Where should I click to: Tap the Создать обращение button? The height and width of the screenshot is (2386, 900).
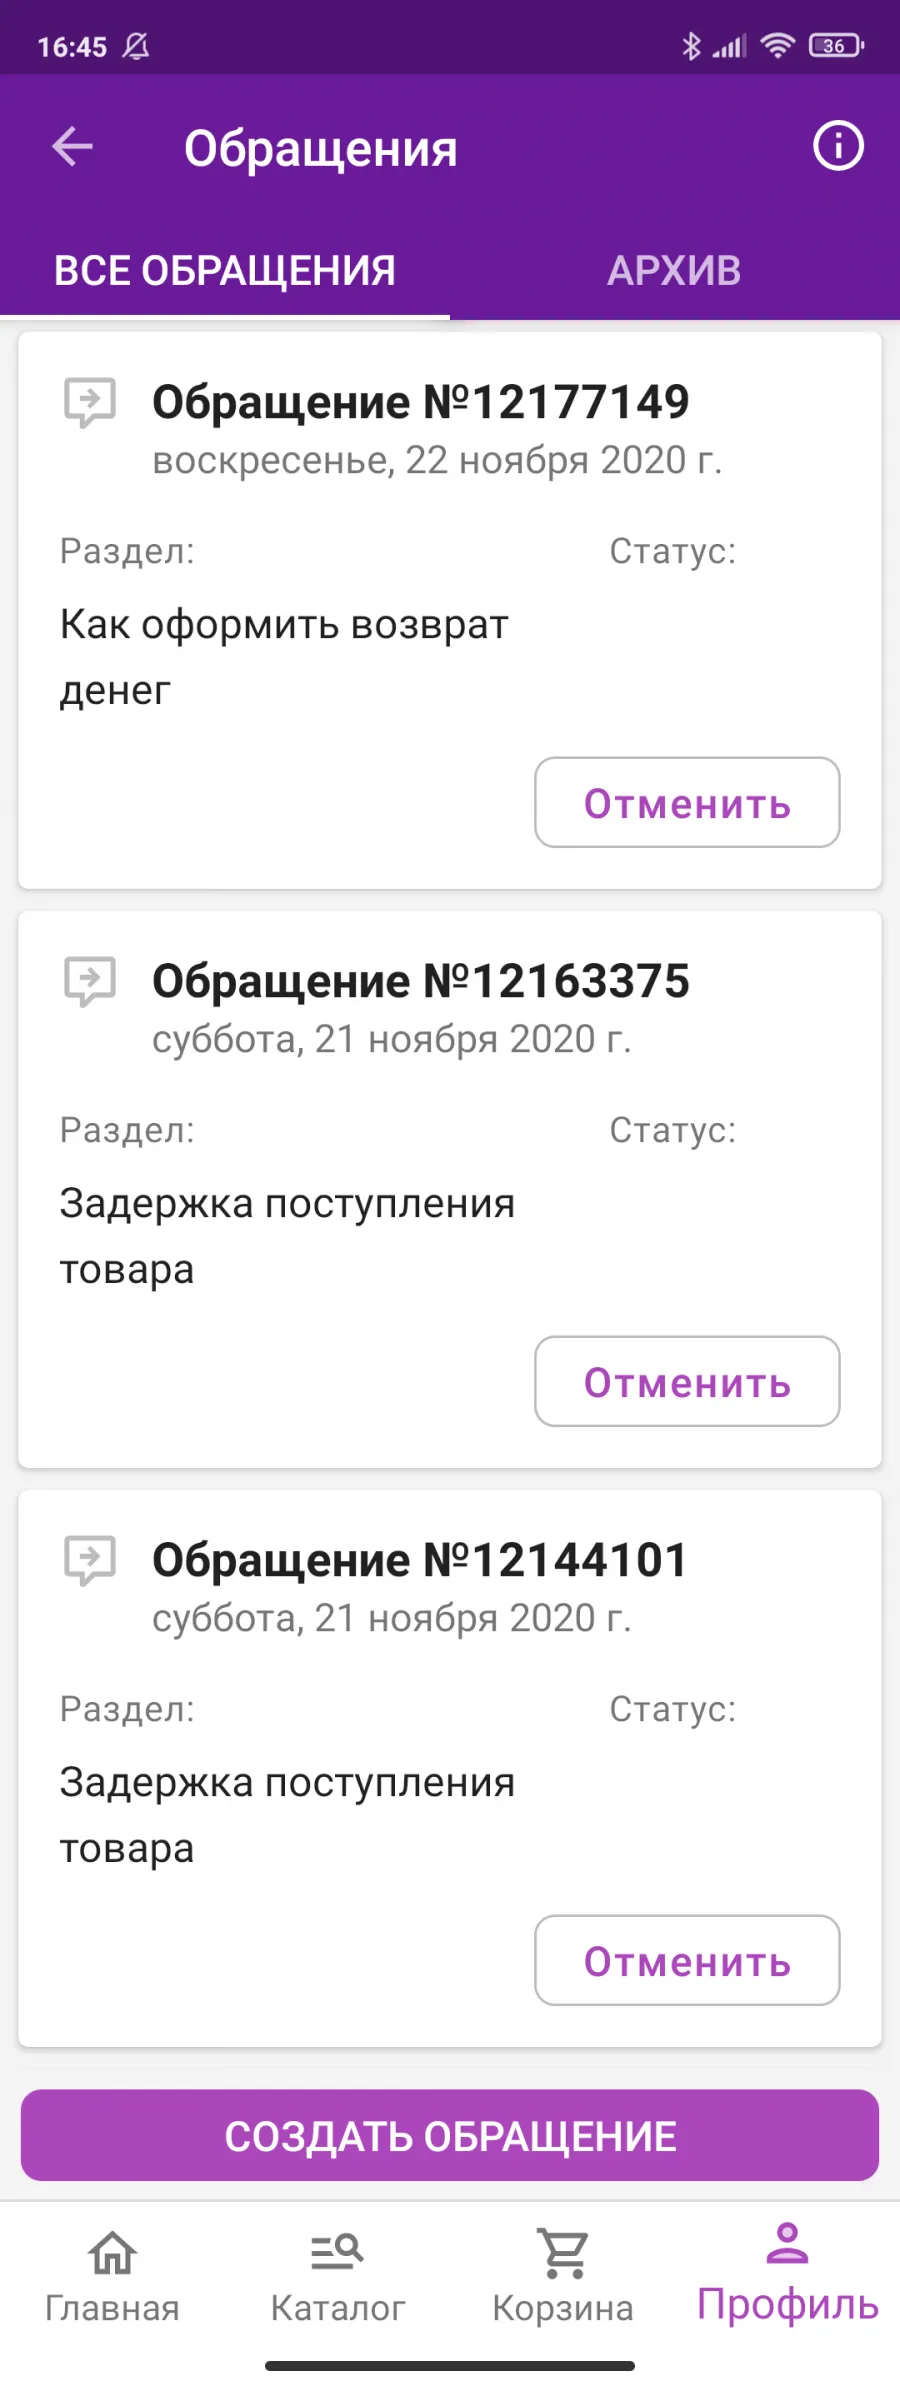(450, 2136)
